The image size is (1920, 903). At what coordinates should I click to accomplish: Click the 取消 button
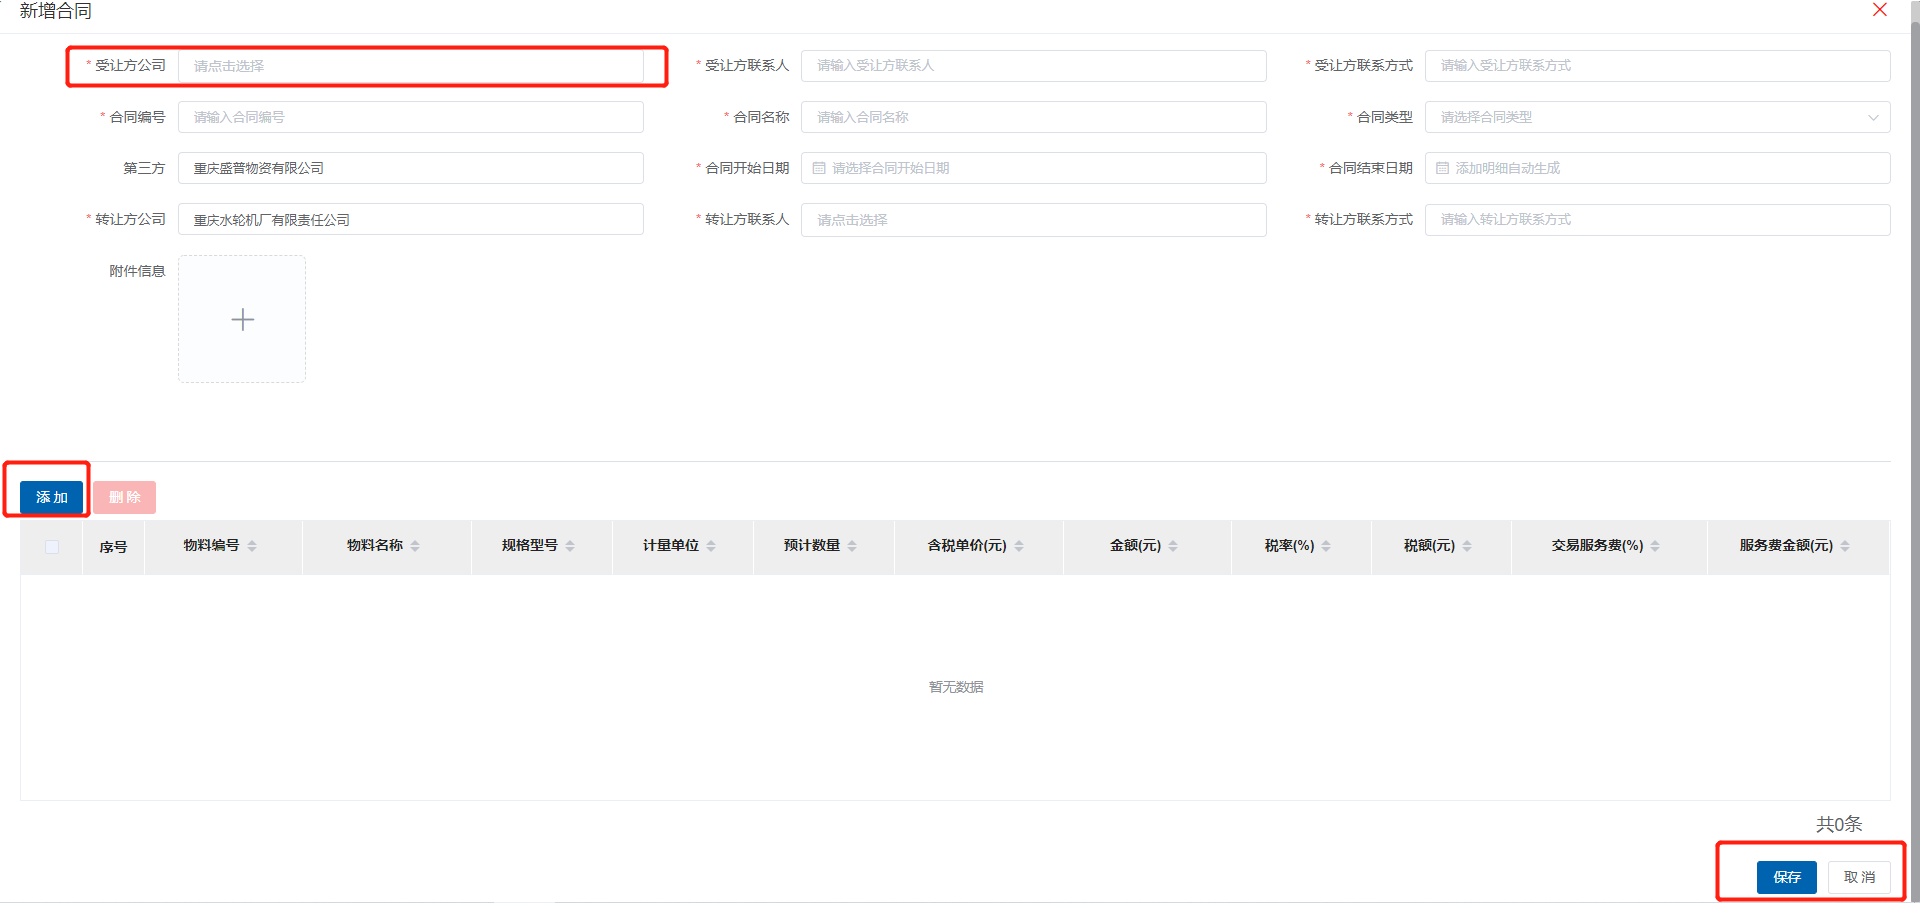pos(1859,877)
